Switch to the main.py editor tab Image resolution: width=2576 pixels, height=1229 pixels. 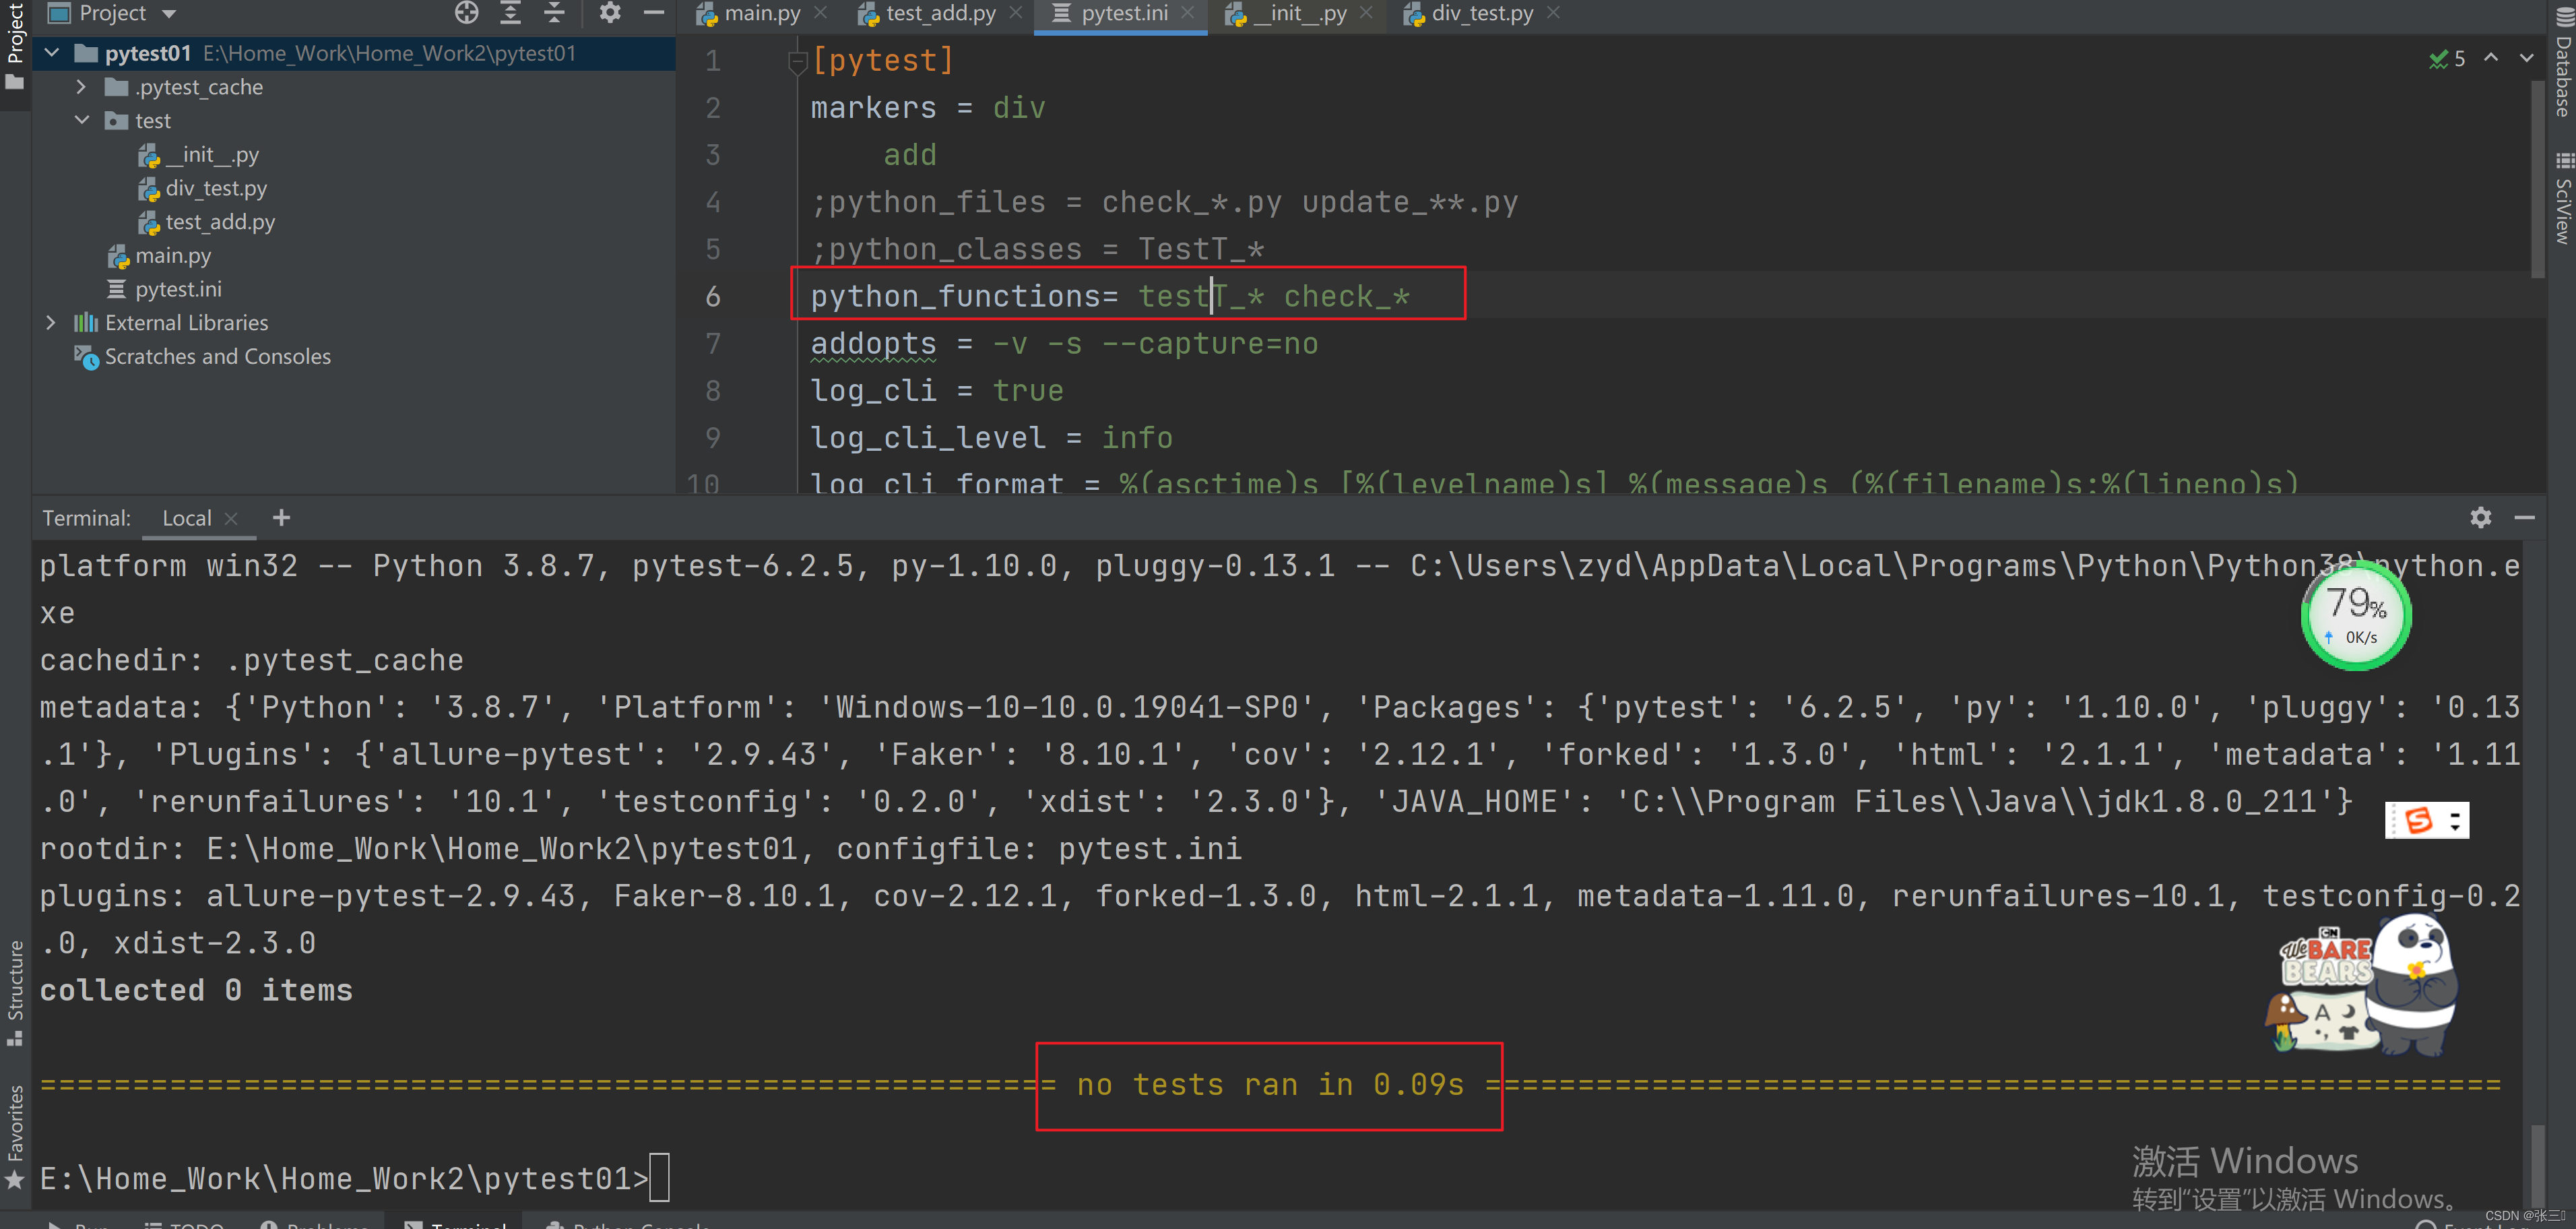(762, 13)
